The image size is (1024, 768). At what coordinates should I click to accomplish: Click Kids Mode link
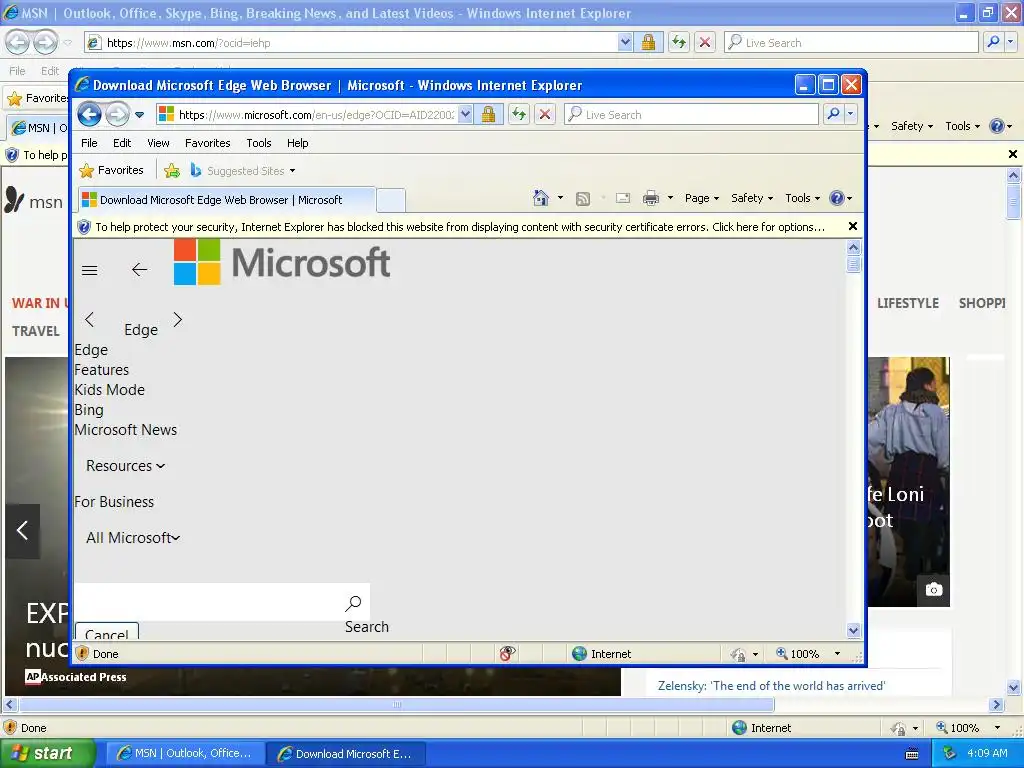pyautogui.click(x=109, y=390)
